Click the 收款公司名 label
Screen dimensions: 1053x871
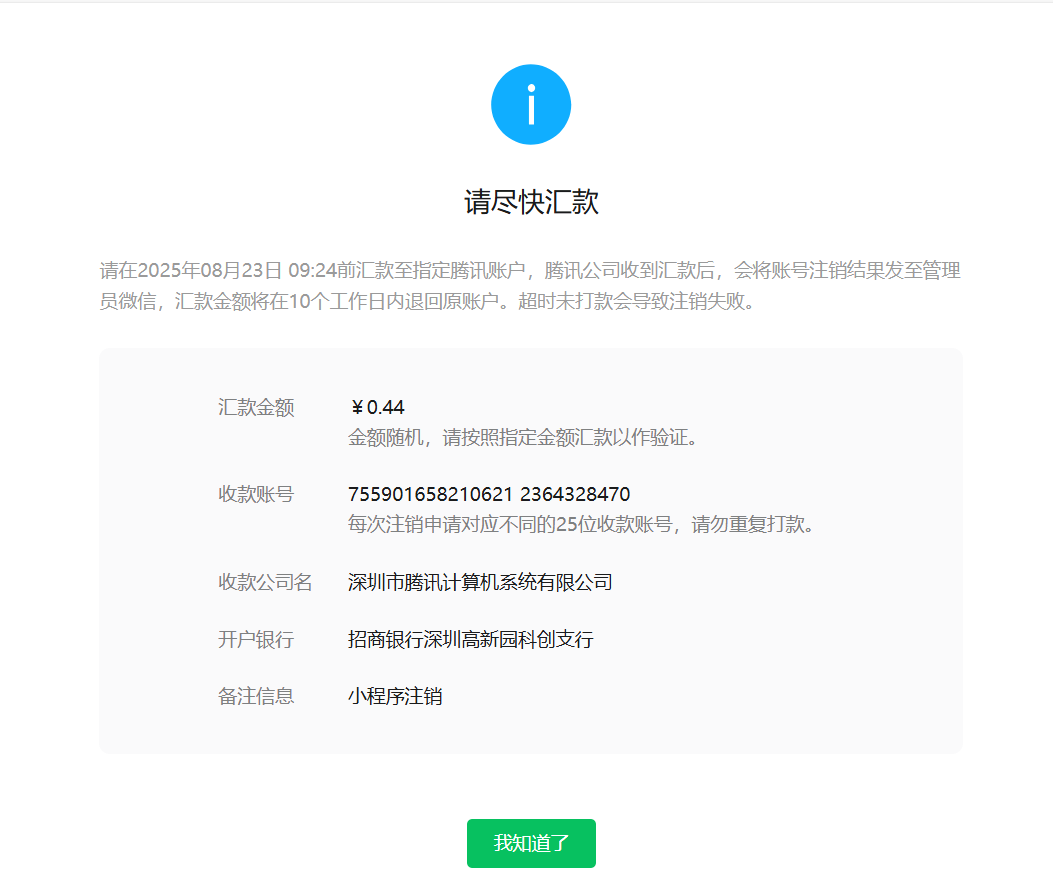coord(265,582)
